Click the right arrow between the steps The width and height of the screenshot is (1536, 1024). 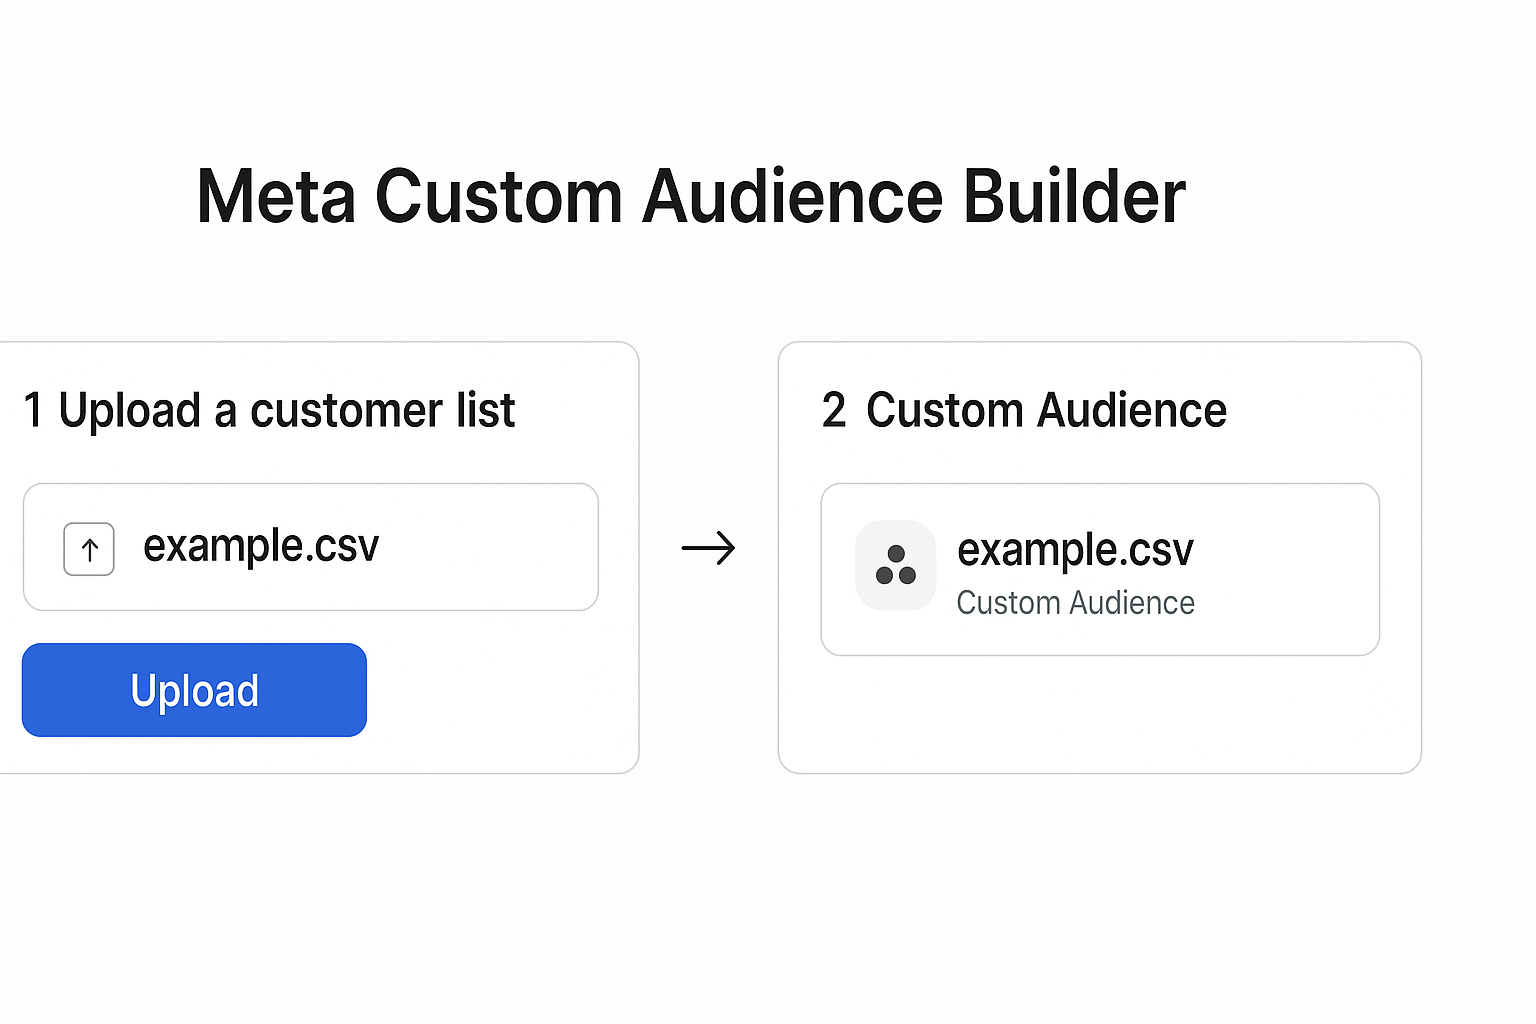tap(708, 548)
